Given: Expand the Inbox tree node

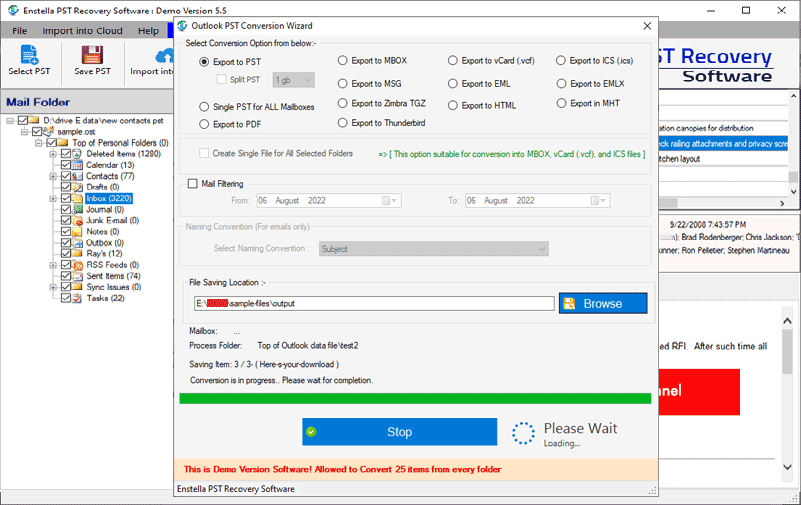Looking at the screenshot, I should point(53,198).
